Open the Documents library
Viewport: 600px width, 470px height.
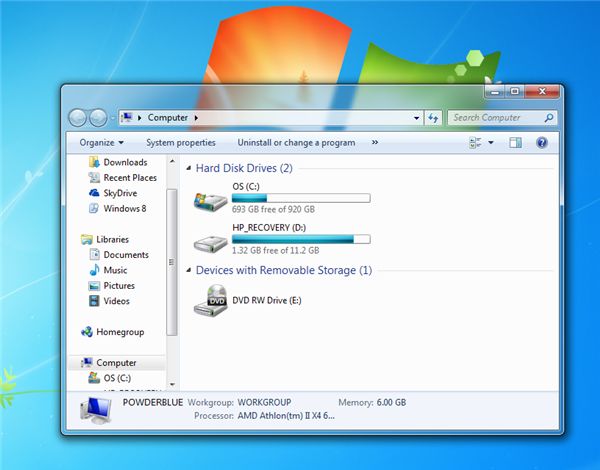[x=126, y=255]
